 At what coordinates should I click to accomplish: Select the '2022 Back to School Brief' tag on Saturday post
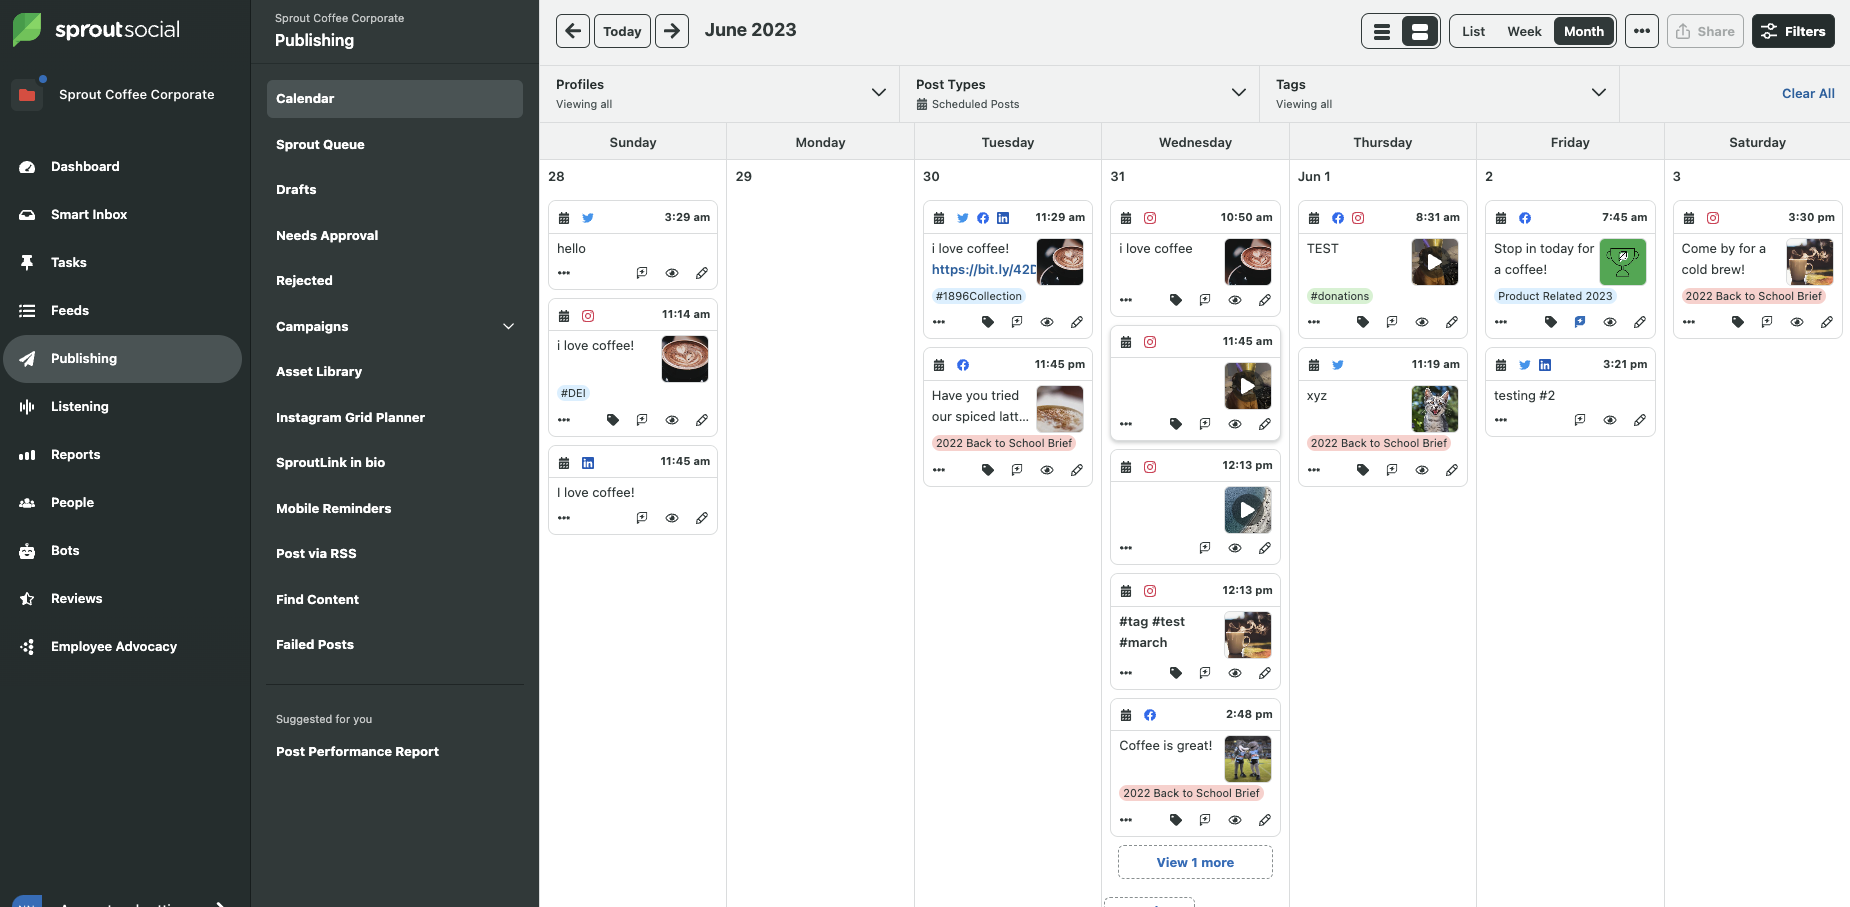[x=1753, y=296]
